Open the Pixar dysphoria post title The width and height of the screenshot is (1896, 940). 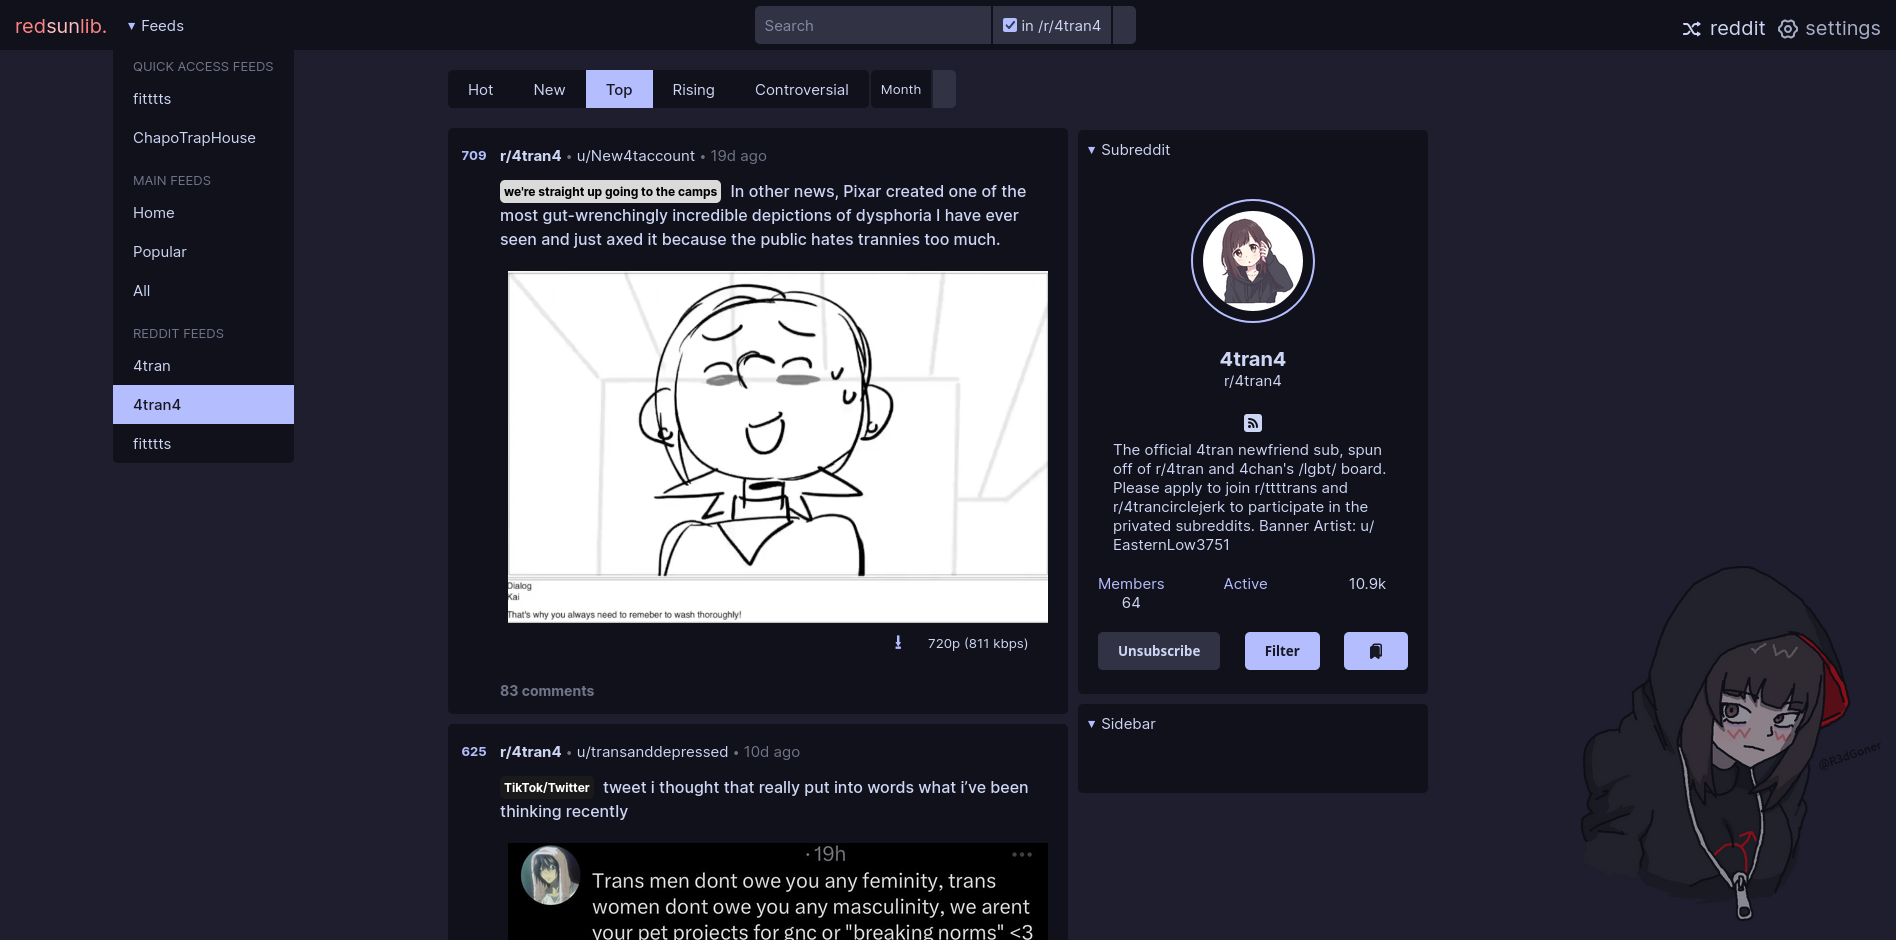(x=763, y=216)
